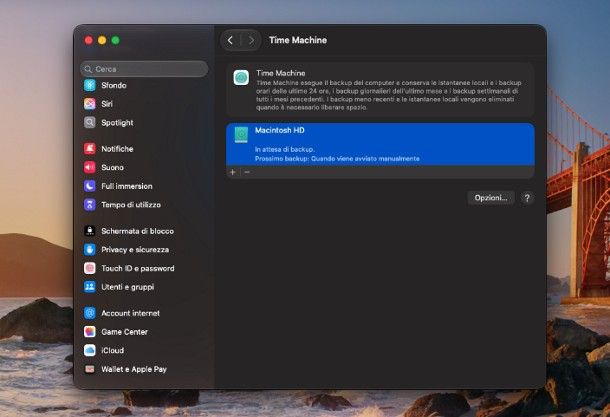Click the Macintosh HD disk name

click(280, 130)
